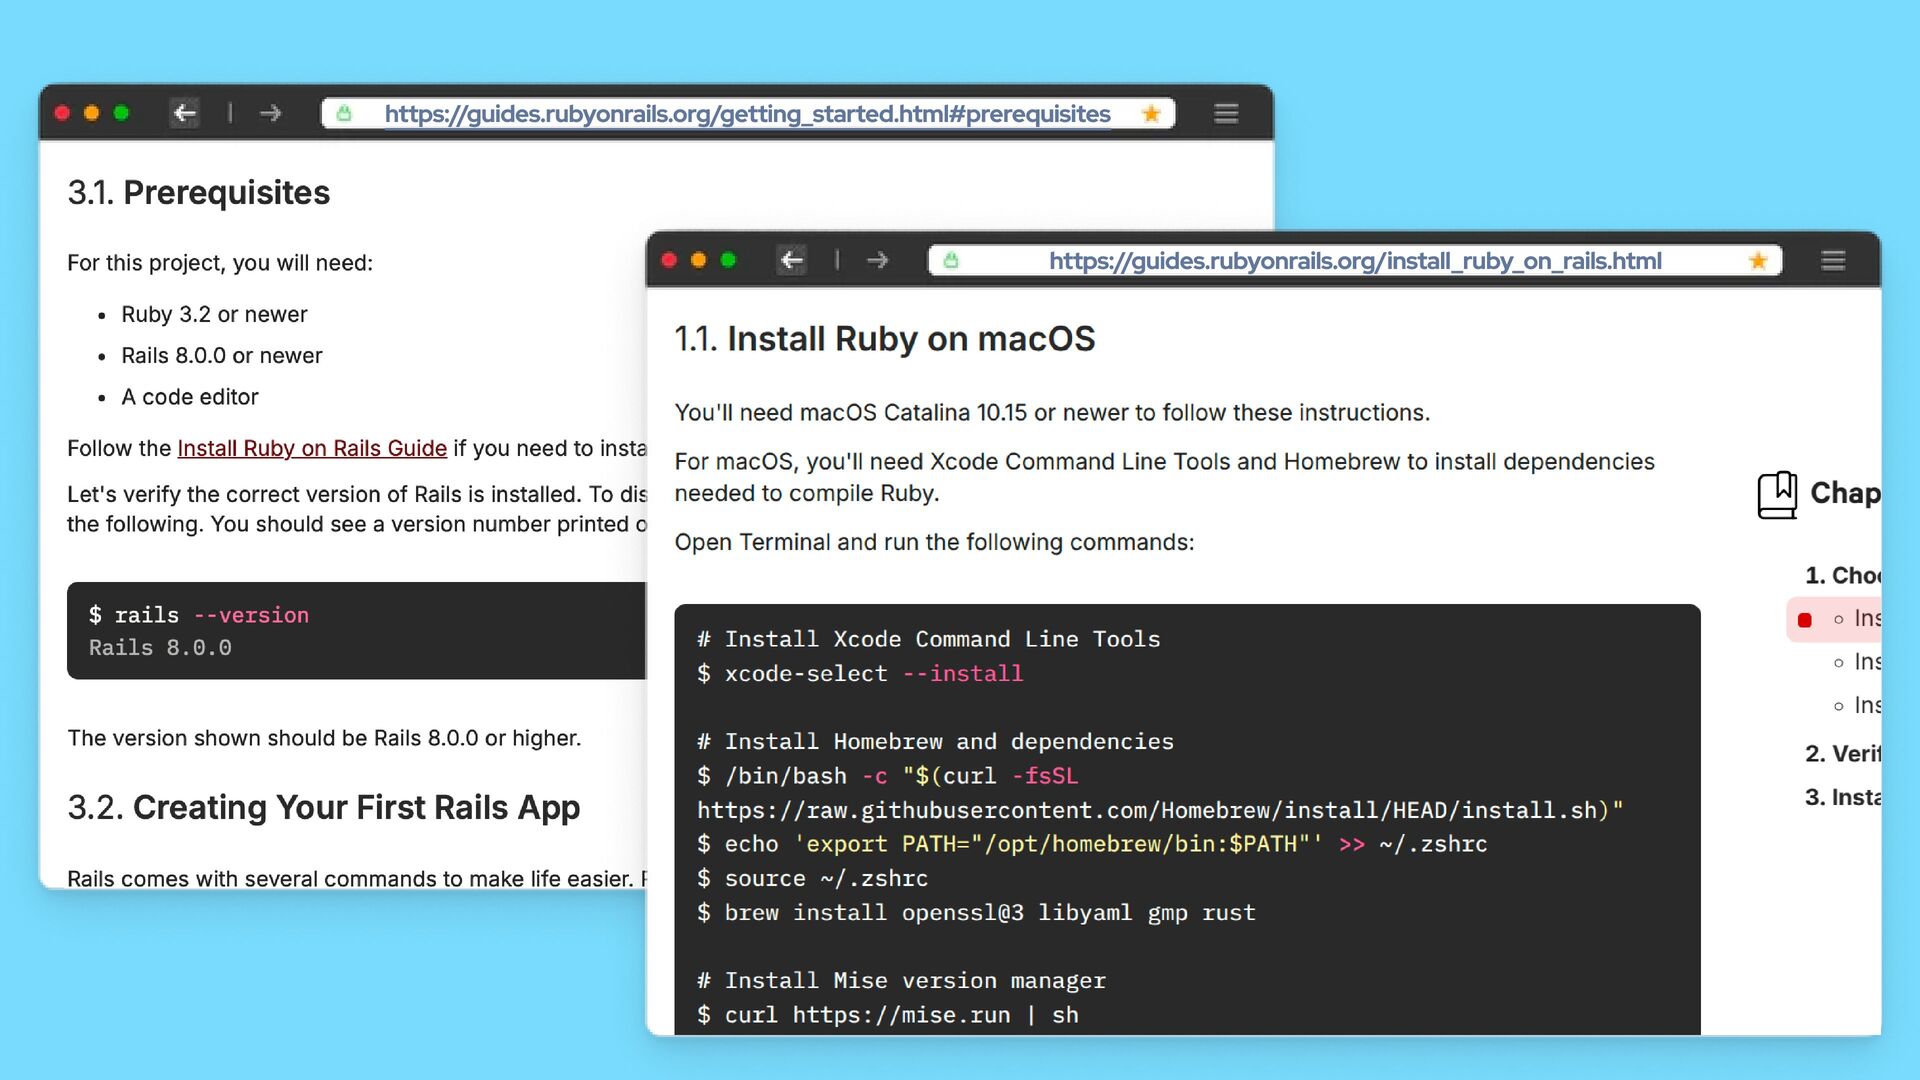Screen dimensions: 1920x1080
Task: Click the 'Rails 8.0.0' output line
Action: pyautogui.click(x=160, y=648)
